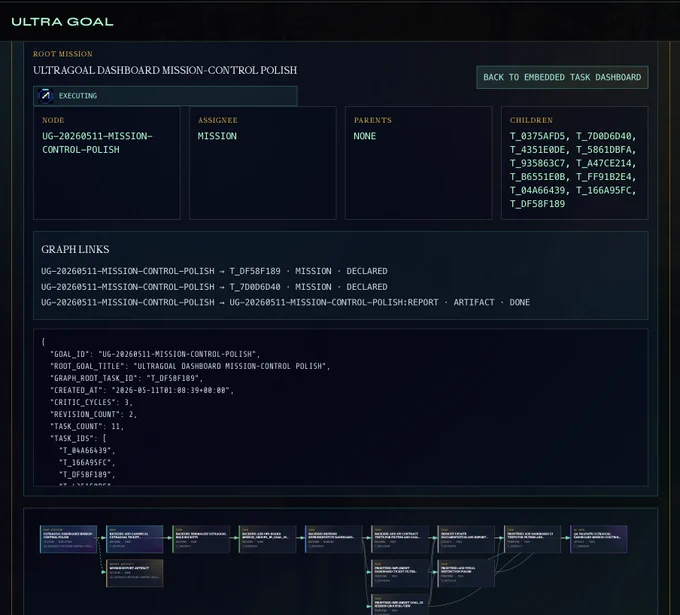
Task: Click the "GRAPH_ROOT_TASK_ID" JSON line
Action: [126, 378]
